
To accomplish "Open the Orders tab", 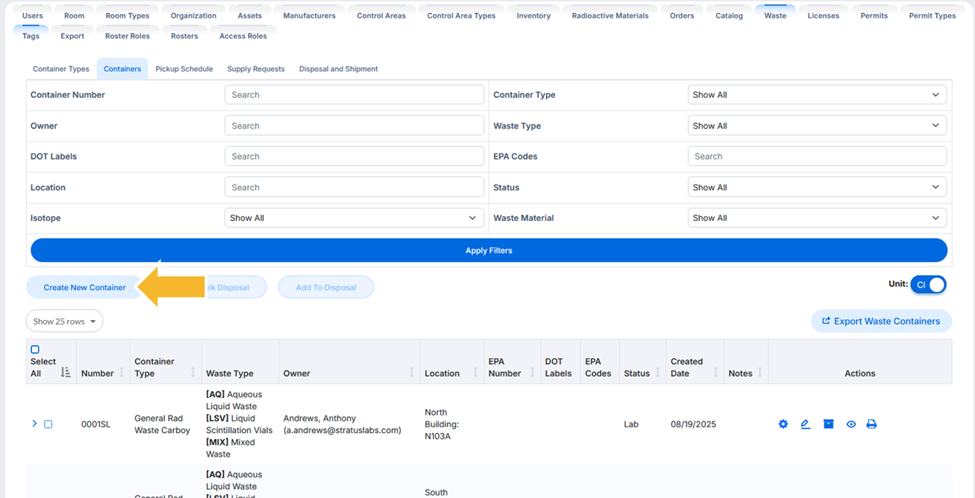I will (682, 16).
